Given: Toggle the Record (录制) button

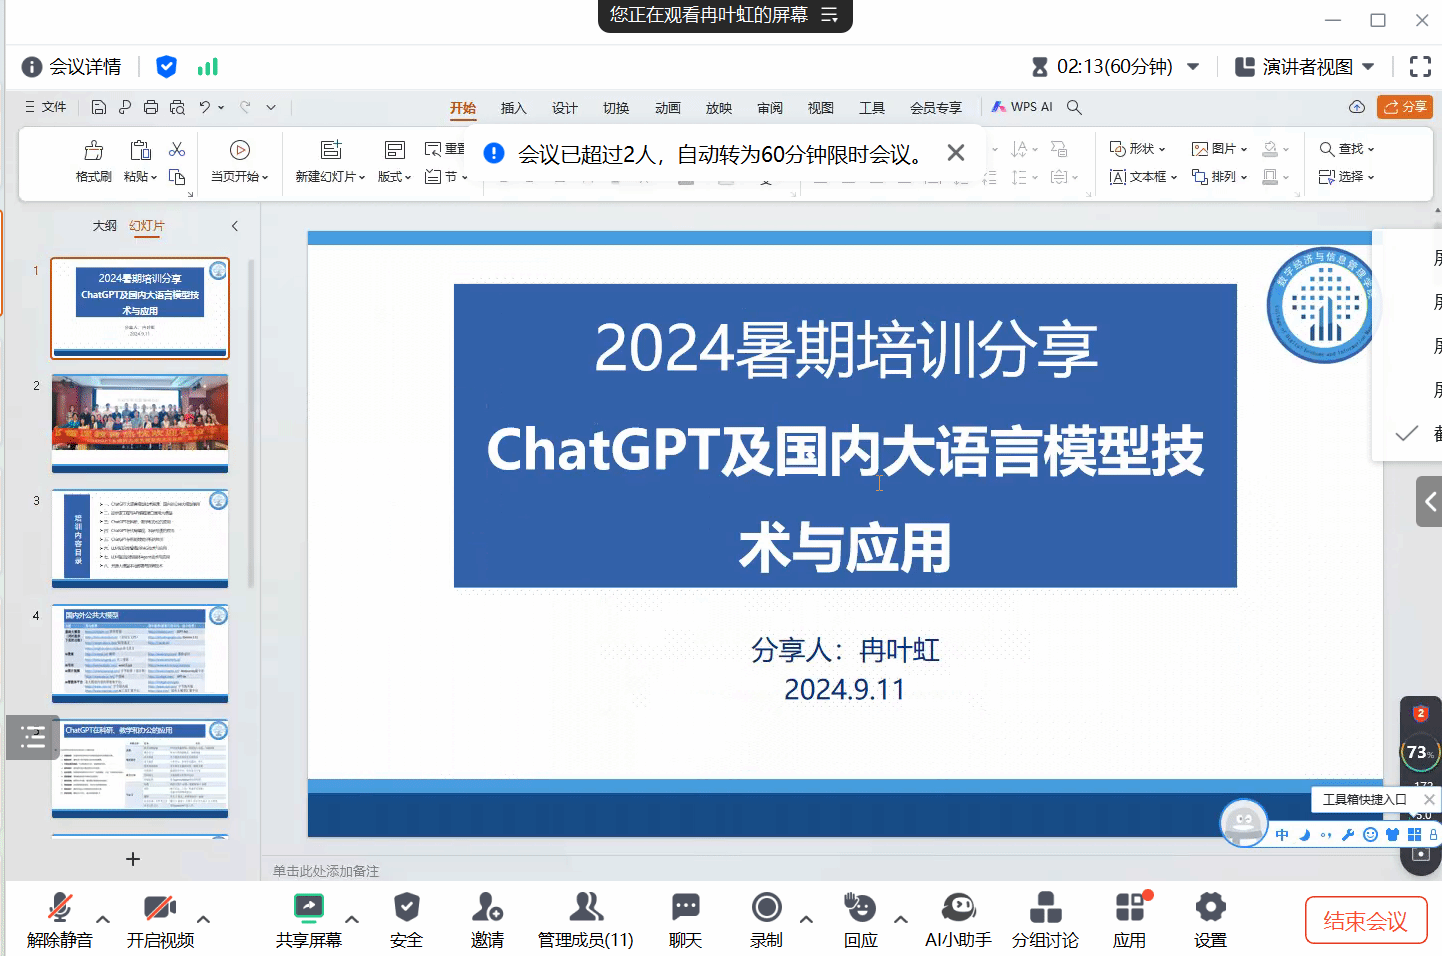Looking at the screenshot, I should coord(766,908).
